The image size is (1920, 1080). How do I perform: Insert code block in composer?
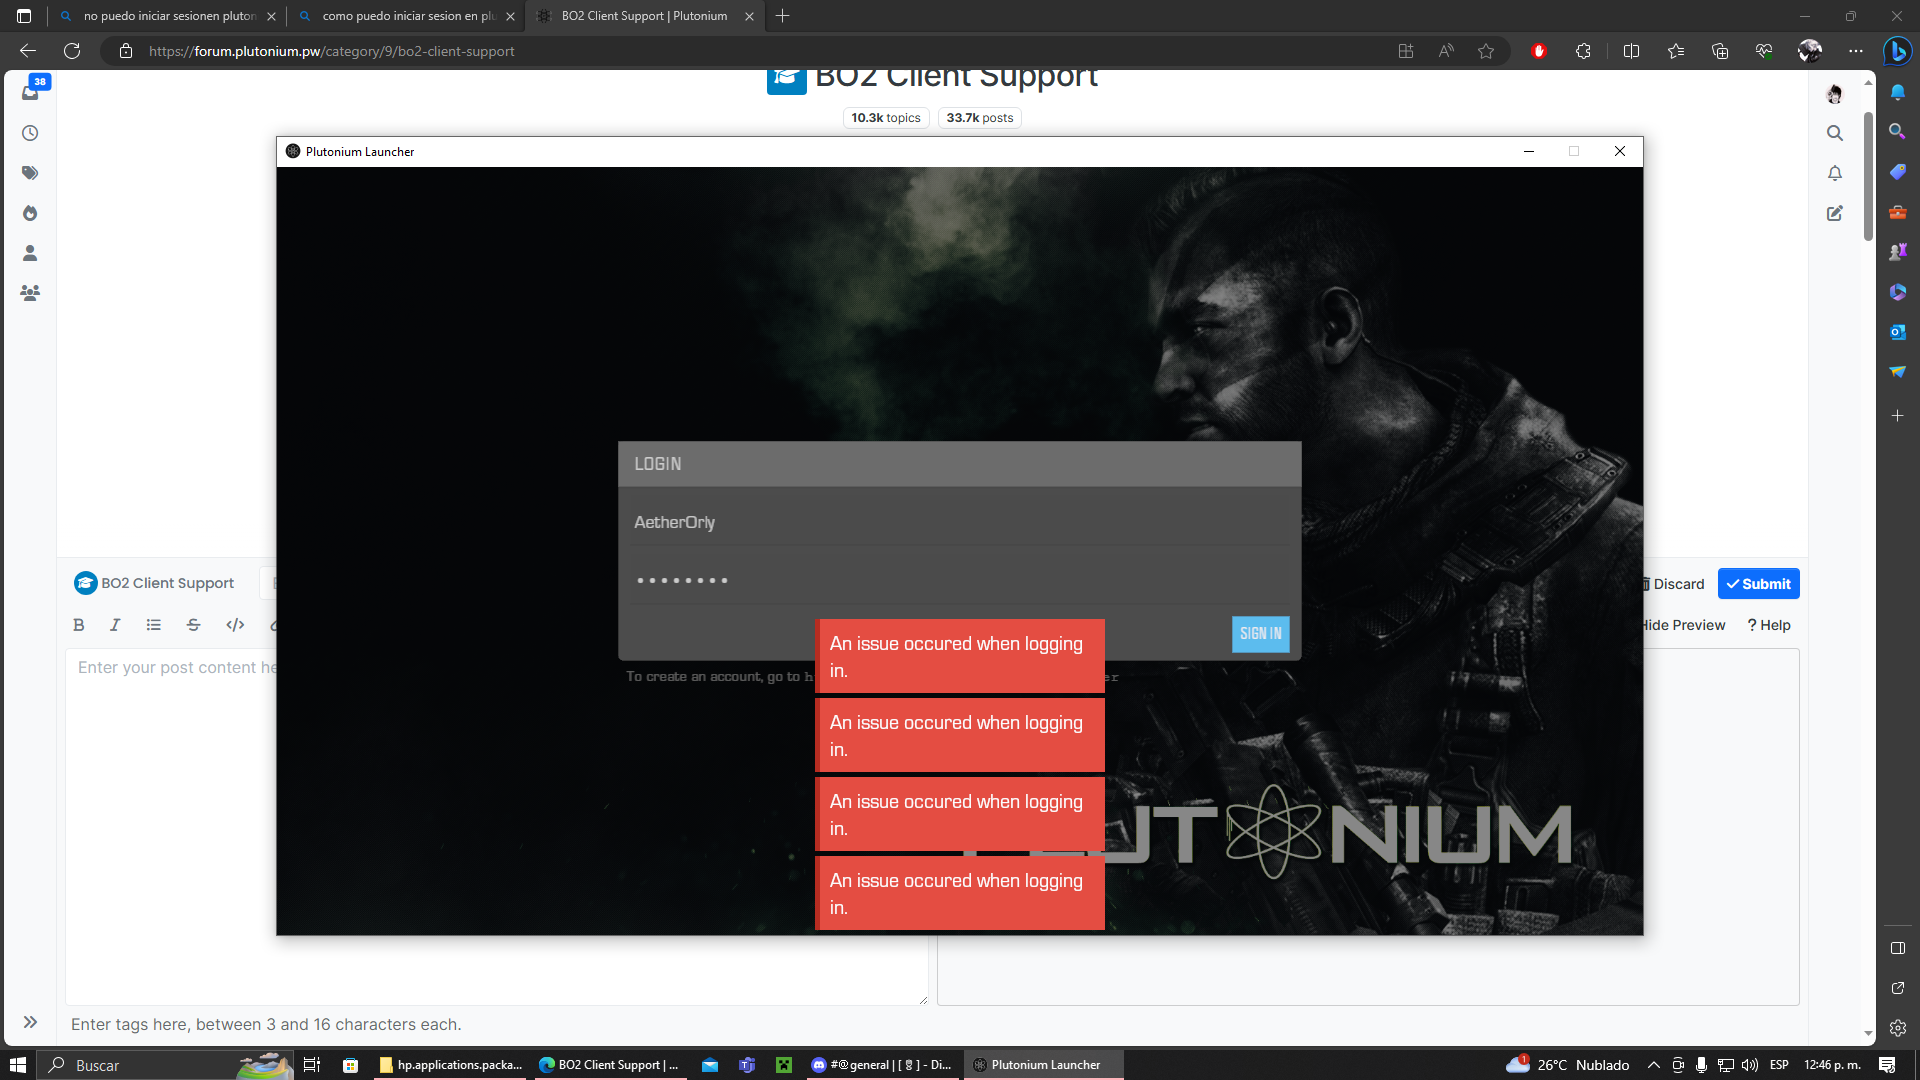click(235, 625)
